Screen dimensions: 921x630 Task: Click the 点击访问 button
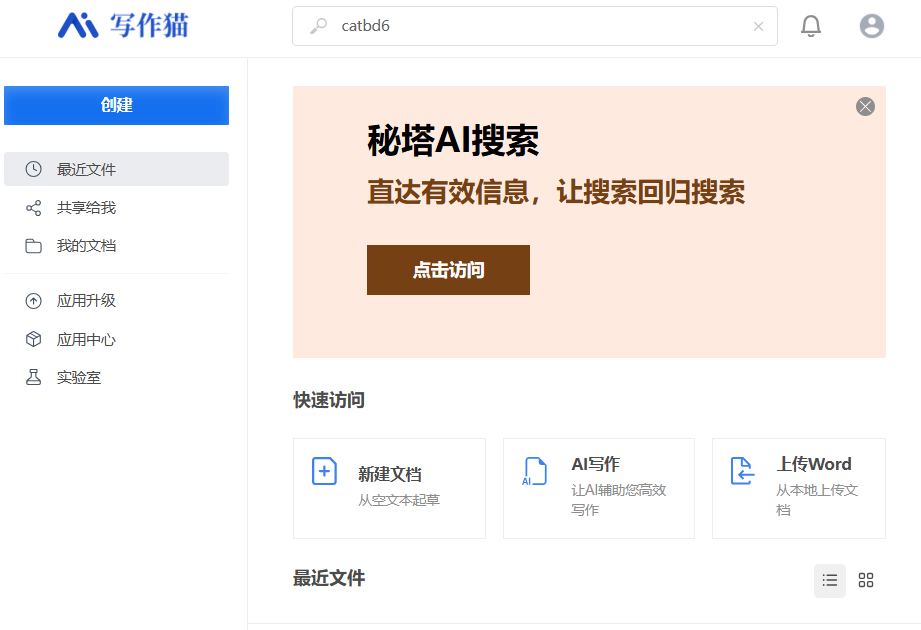tap(448, 270)
